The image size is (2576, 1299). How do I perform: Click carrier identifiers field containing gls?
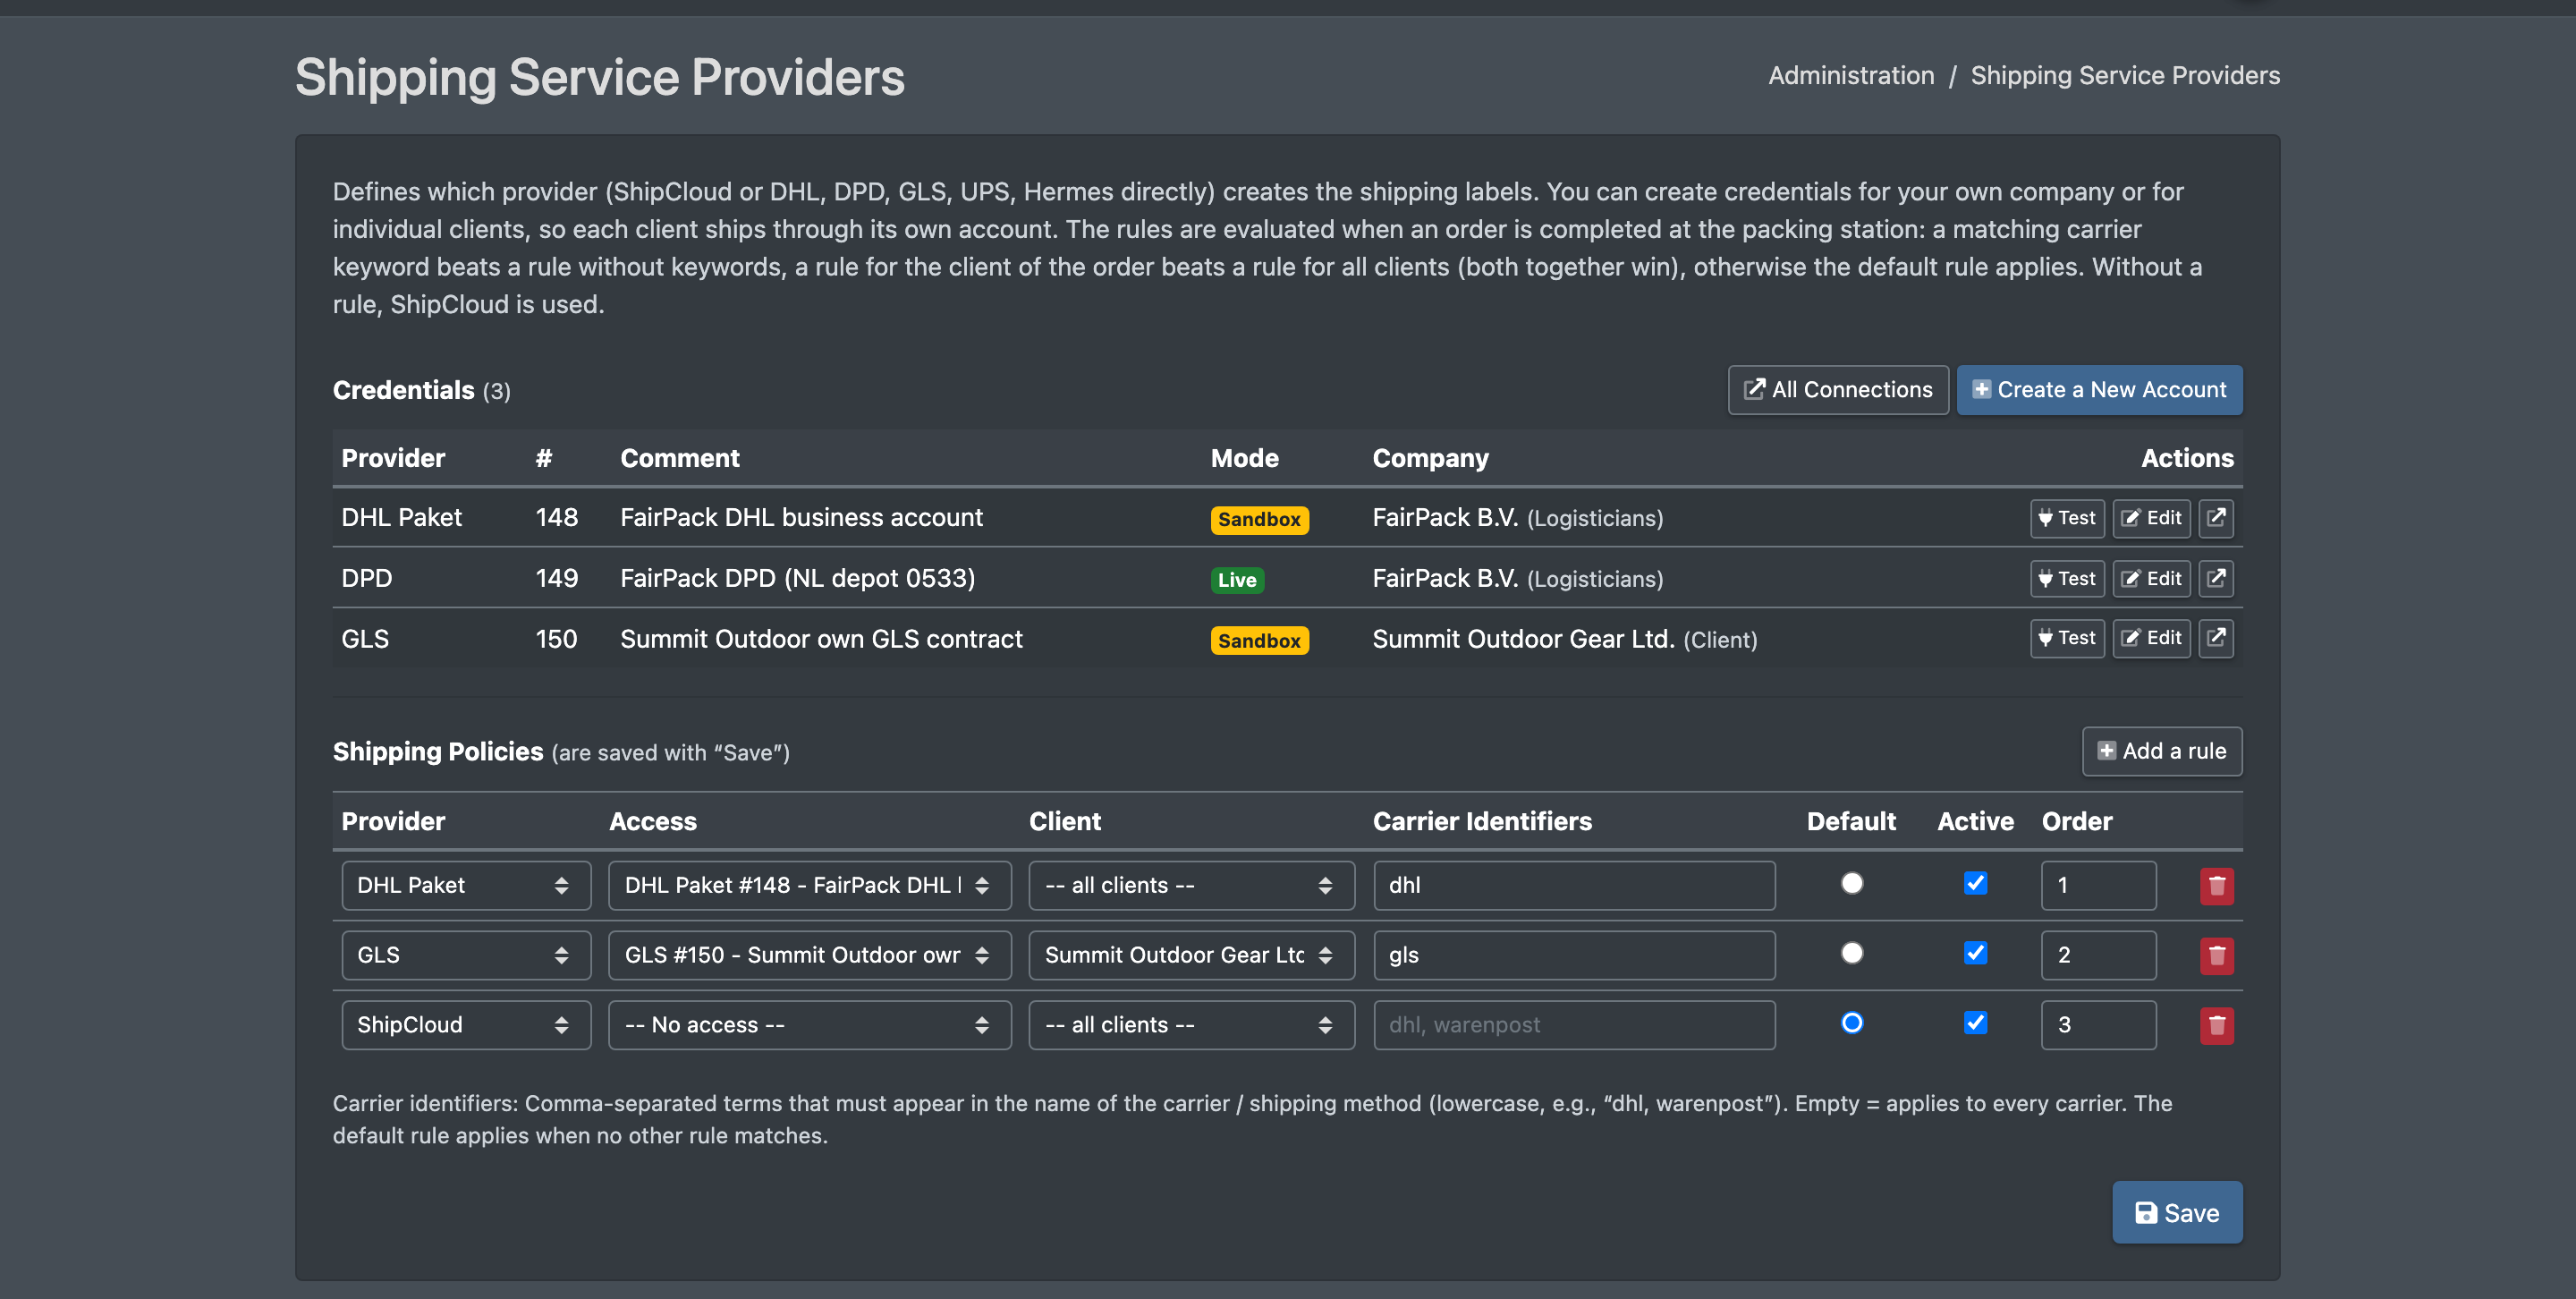[1574, 955]
